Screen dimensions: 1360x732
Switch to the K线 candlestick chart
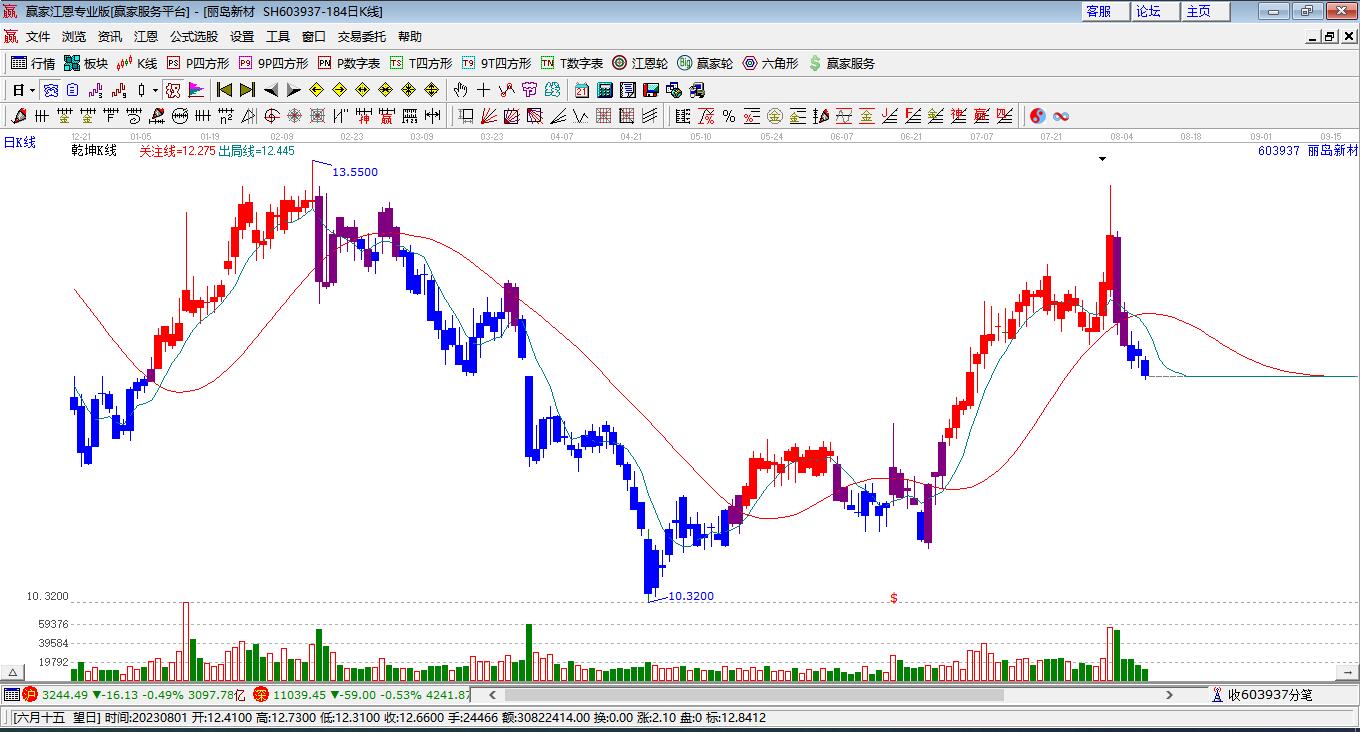click(x=137, y=63)
